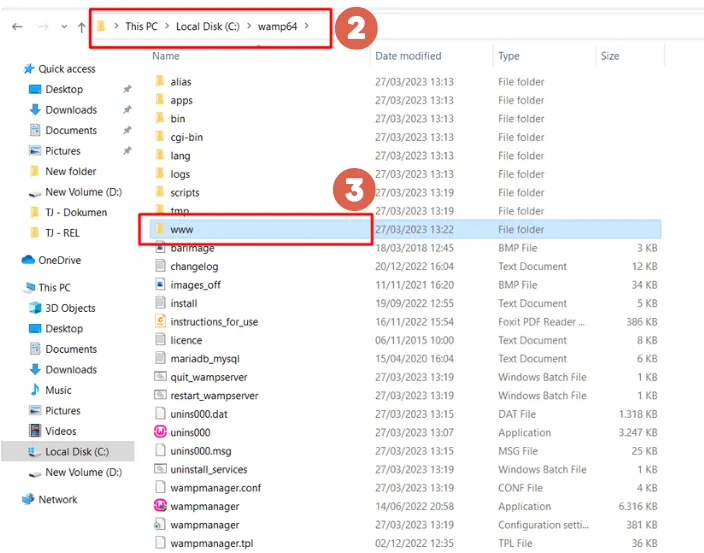Screen dimensions: 704x553
Task: Select the uninstall_services batch file icon
Action: point(160,469)
